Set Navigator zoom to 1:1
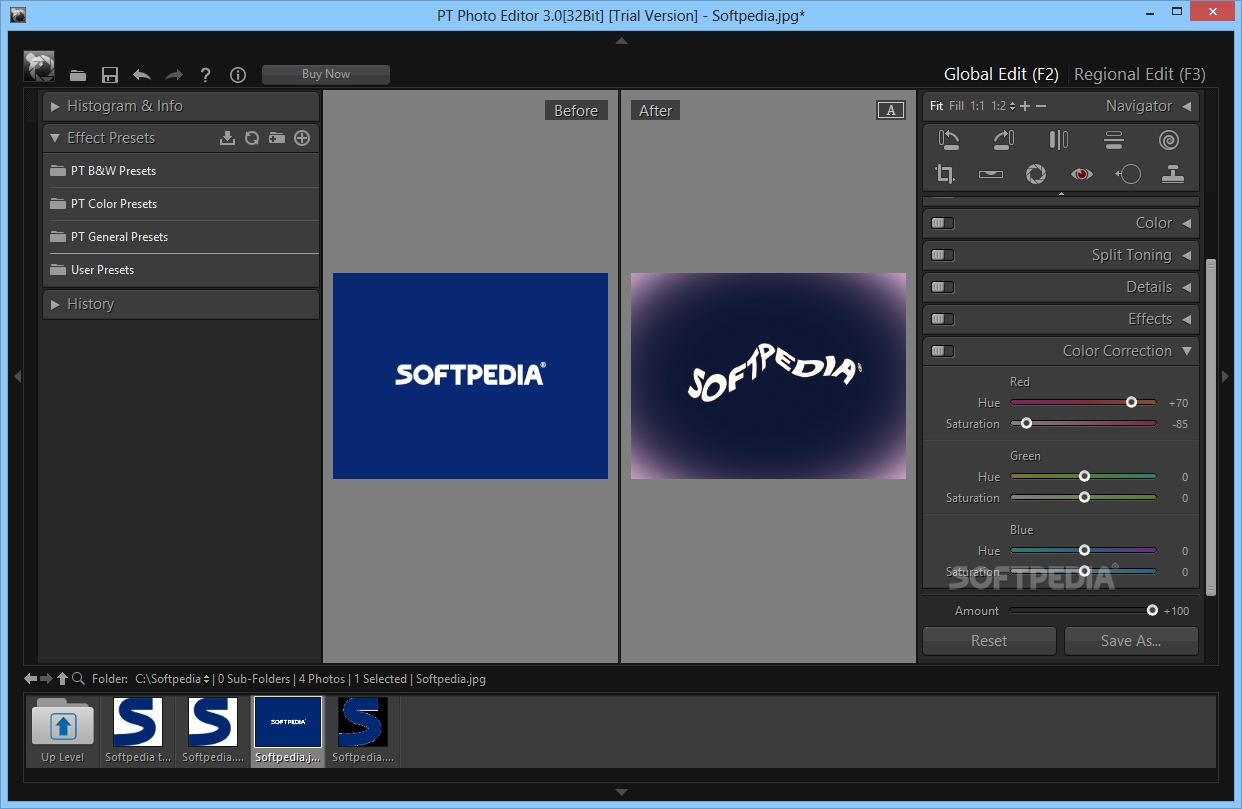The image size is (1242, 809). [x=977, y=106]
